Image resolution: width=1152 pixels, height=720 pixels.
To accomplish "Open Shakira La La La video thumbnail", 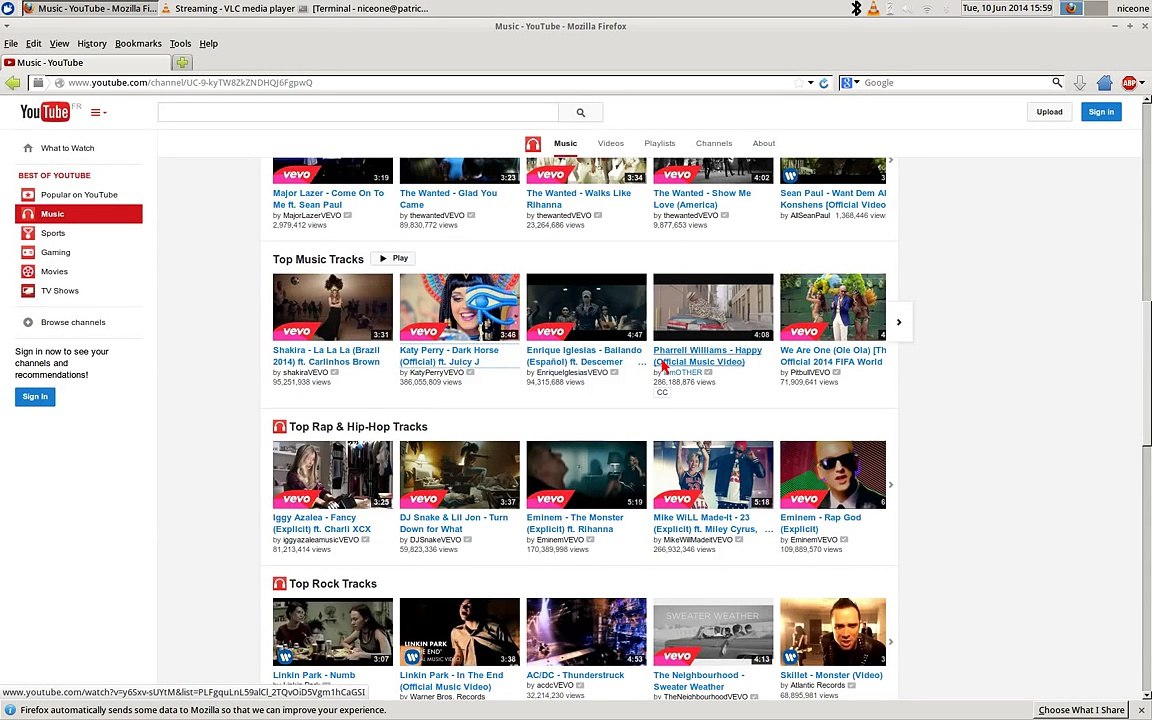I will (333, 307).
